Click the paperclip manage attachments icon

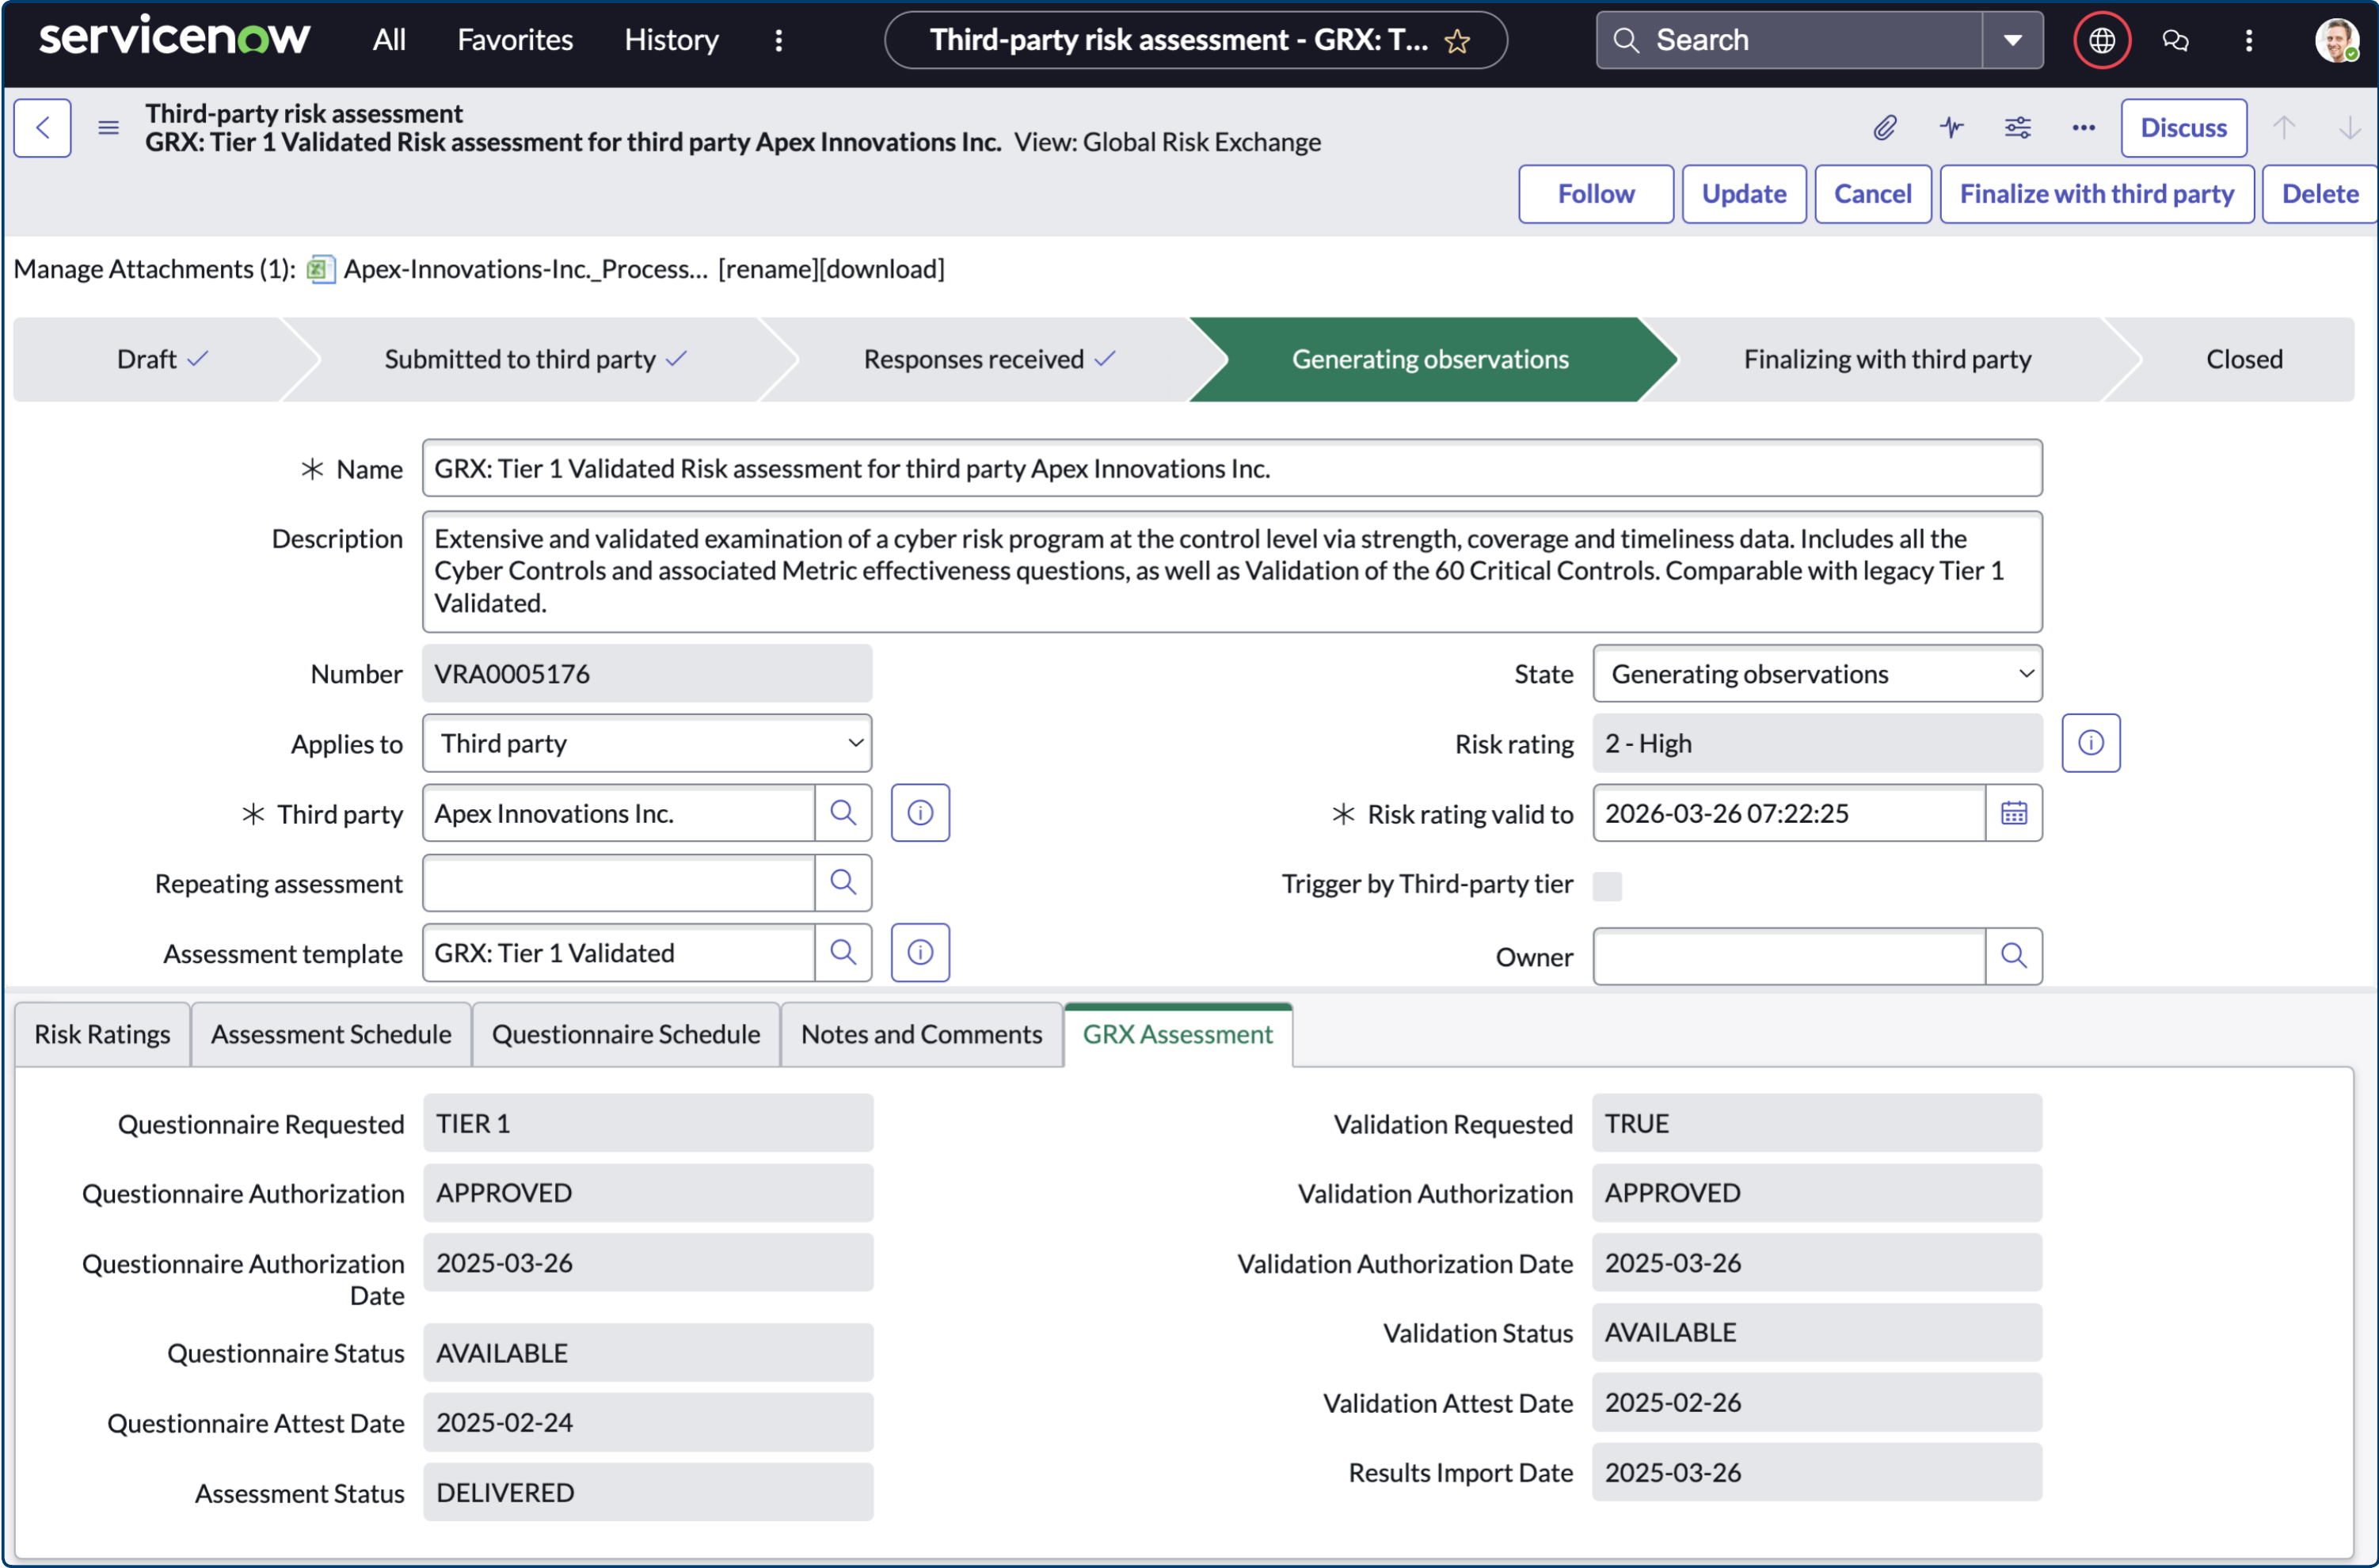point(1884,128)
